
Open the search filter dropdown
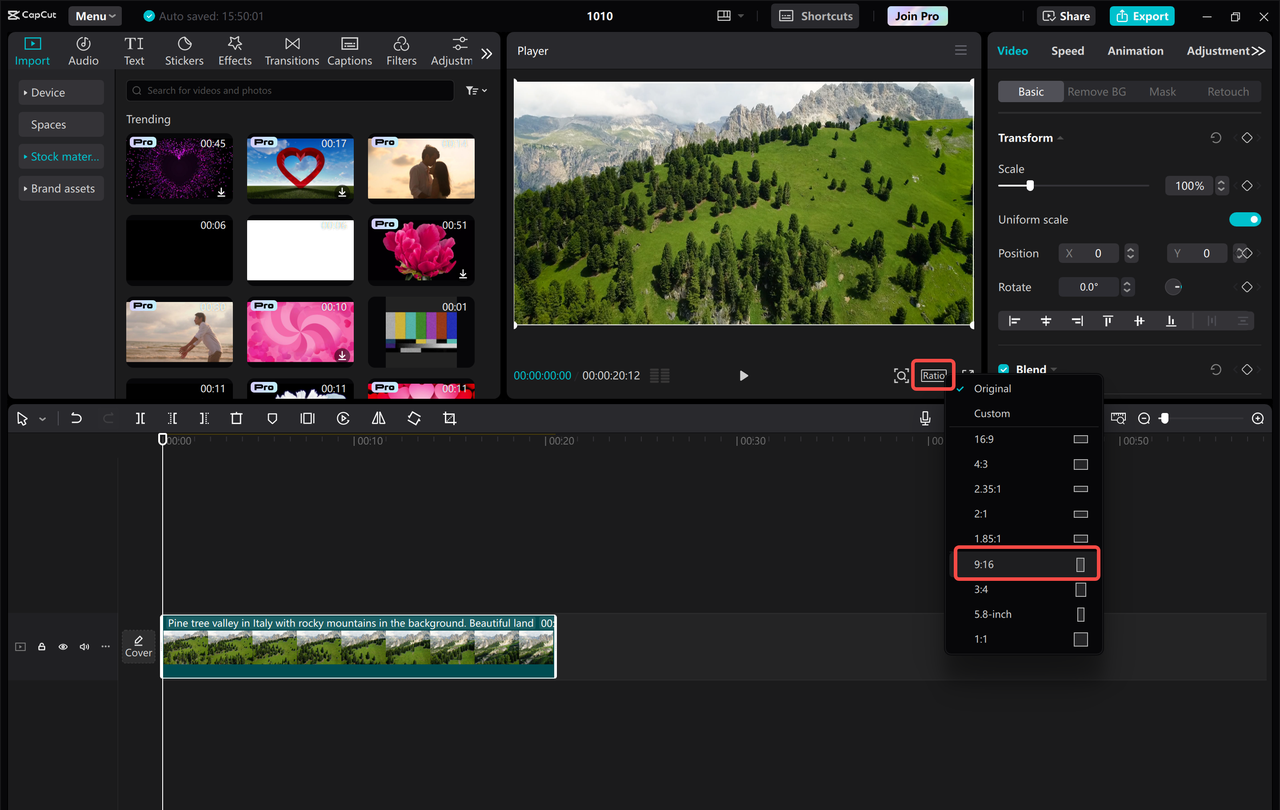pyautogui.click(x=476, y=90)
